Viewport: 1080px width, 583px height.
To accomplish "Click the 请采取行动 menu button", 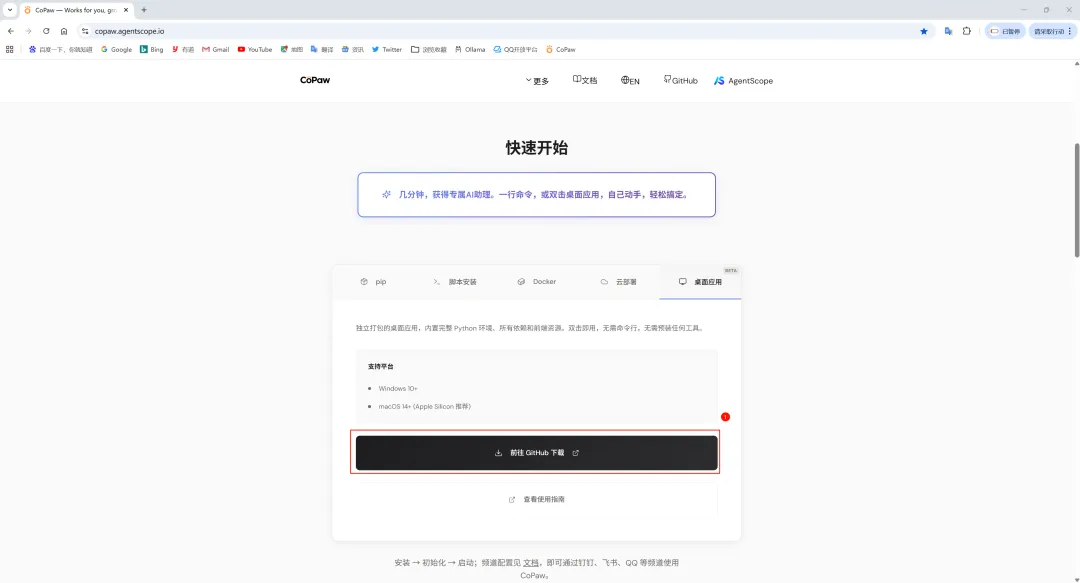I will [x=1052, y=31].
